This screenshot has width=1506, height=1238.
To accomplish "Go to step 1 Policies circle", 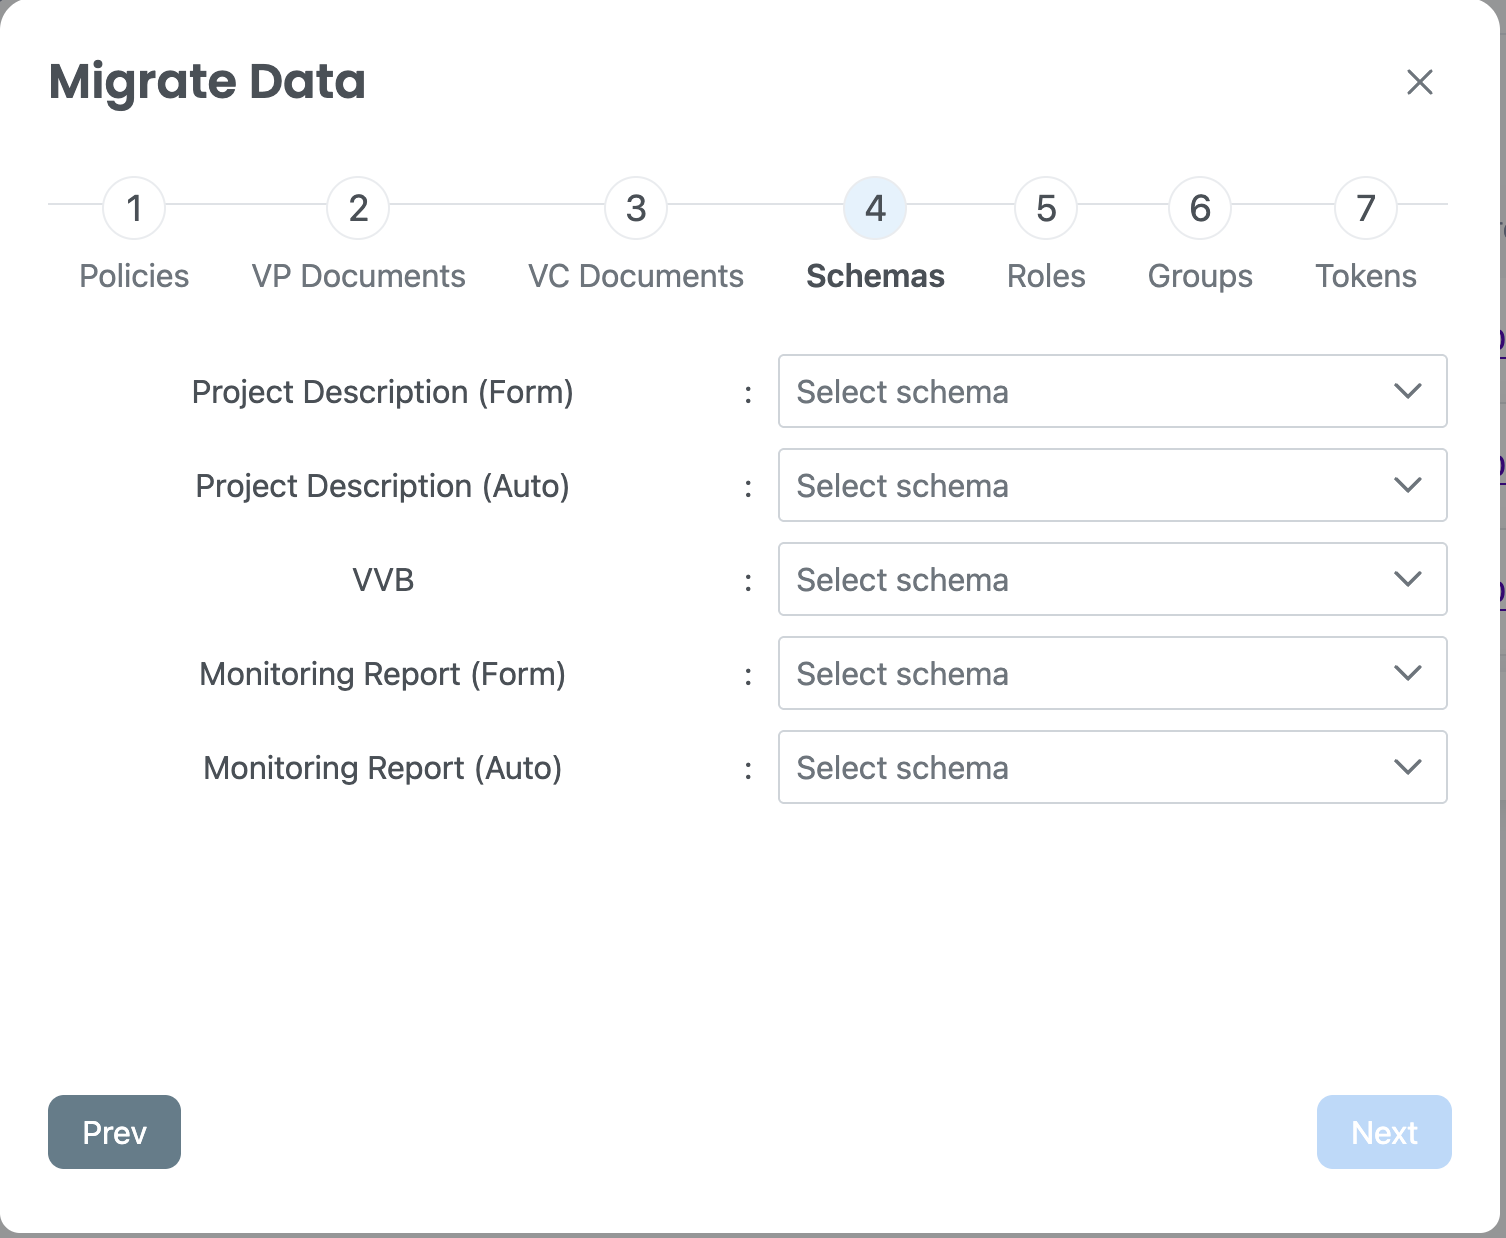I will click(134, 208).
